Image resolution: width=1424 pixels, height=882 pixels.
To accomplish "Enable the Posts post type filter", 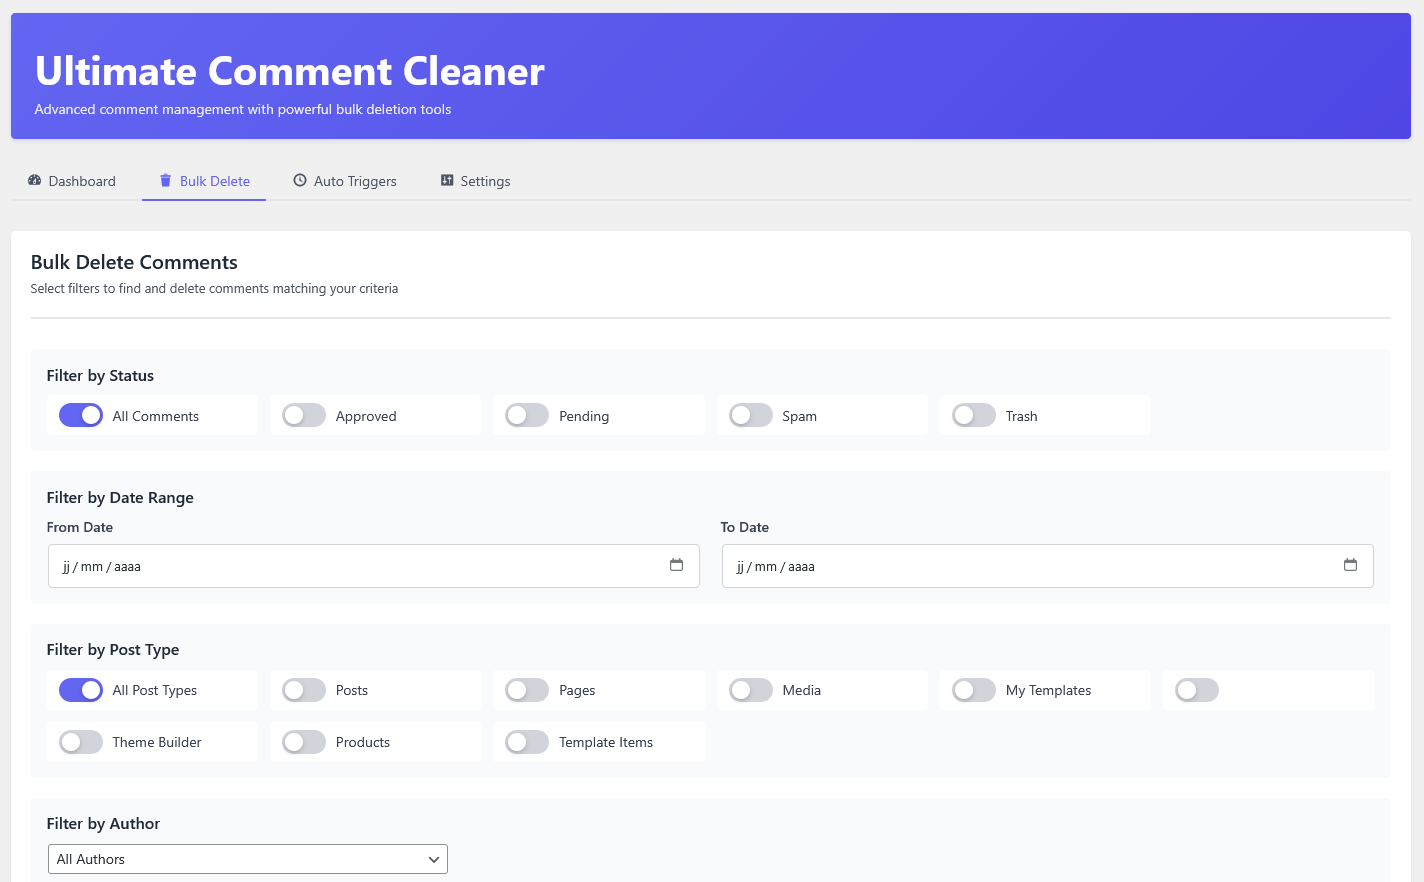I will pyautogui.click(x=303, y=689).
